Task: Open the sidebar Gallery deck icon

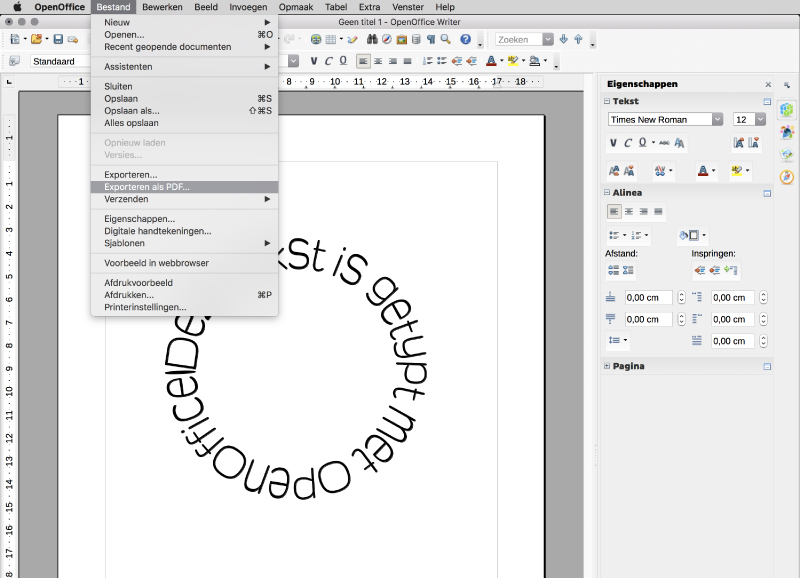Action: (x=787, y=154)
